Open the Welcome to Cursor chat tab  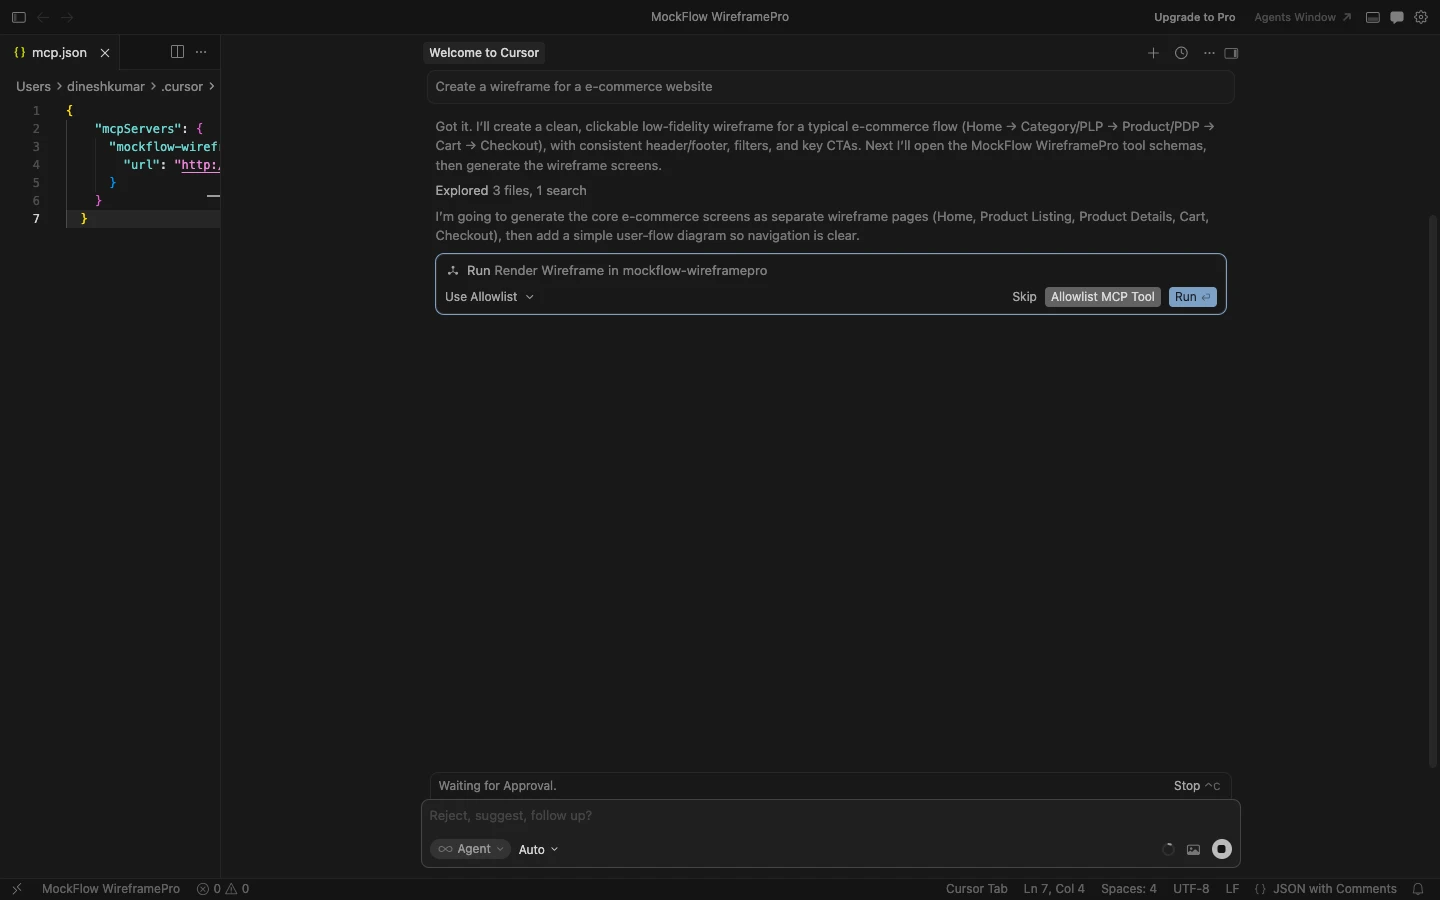click(x=484, y=53)
